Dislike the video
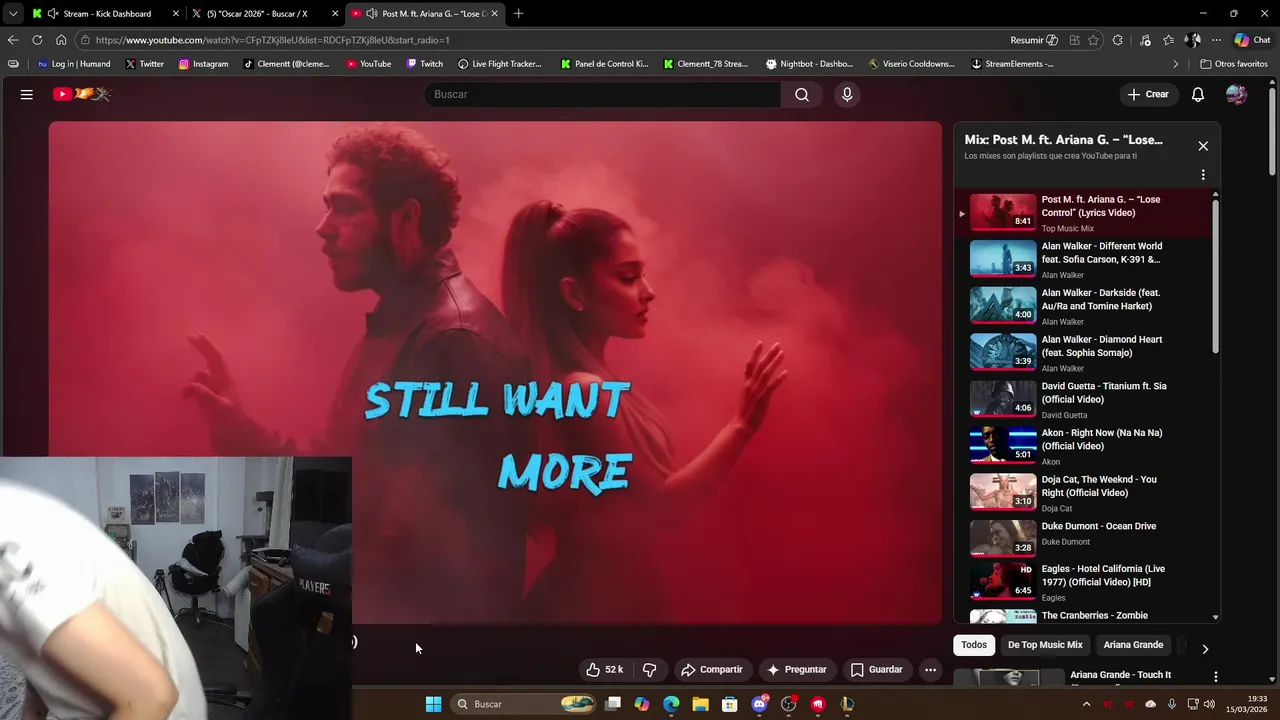This screenshot has height=720, width=1280. tap(649, 670)
